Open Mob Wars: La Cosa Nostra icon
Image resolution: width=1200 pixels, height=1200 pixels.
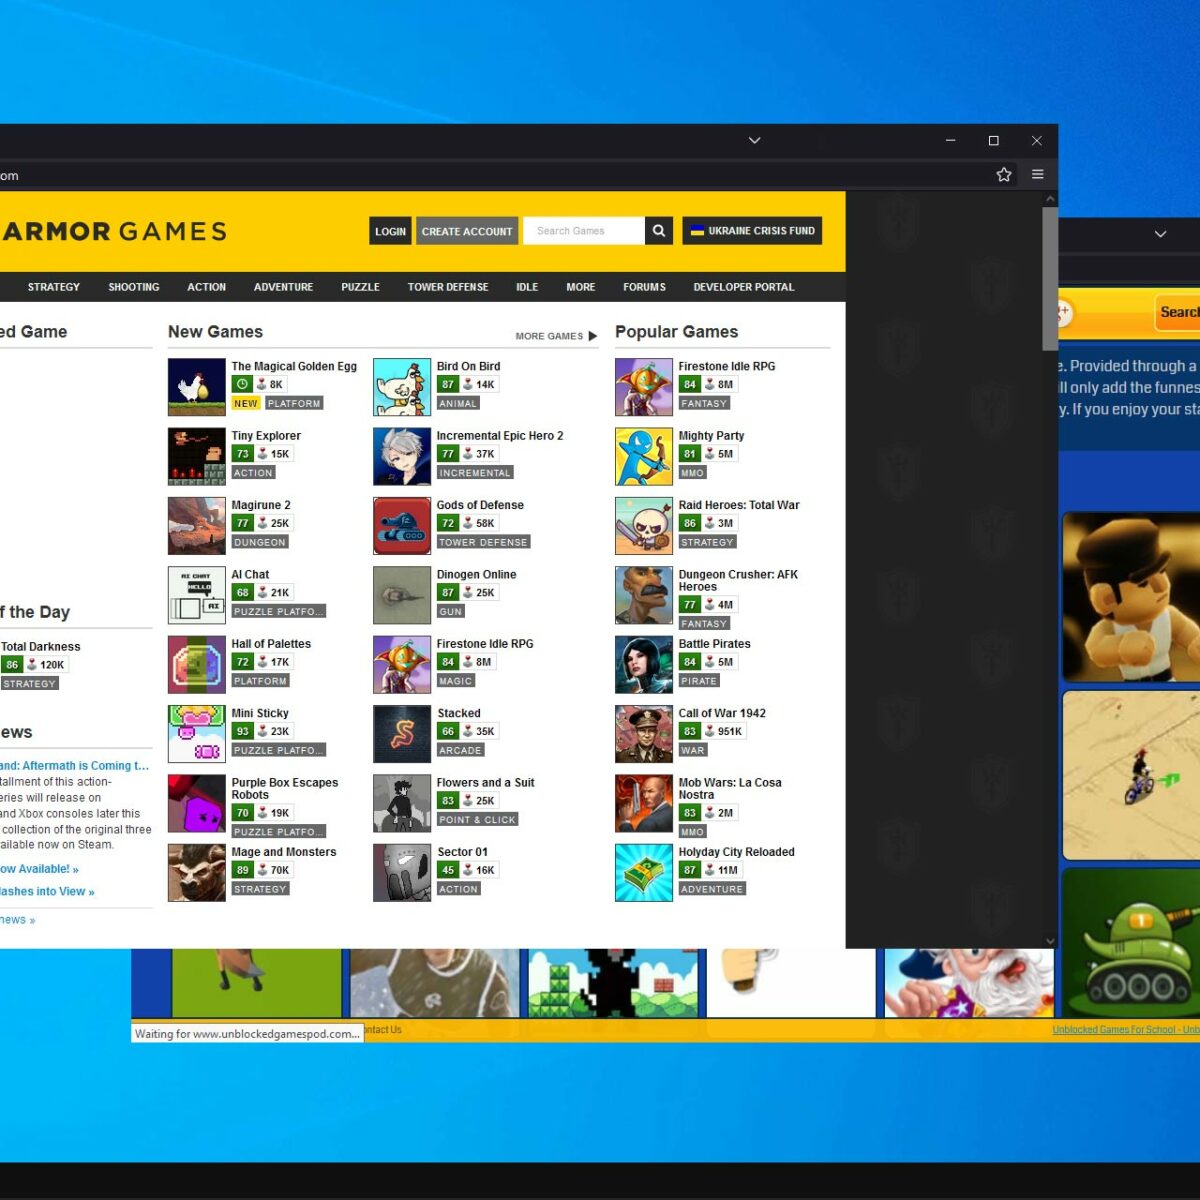click(644, 803)
